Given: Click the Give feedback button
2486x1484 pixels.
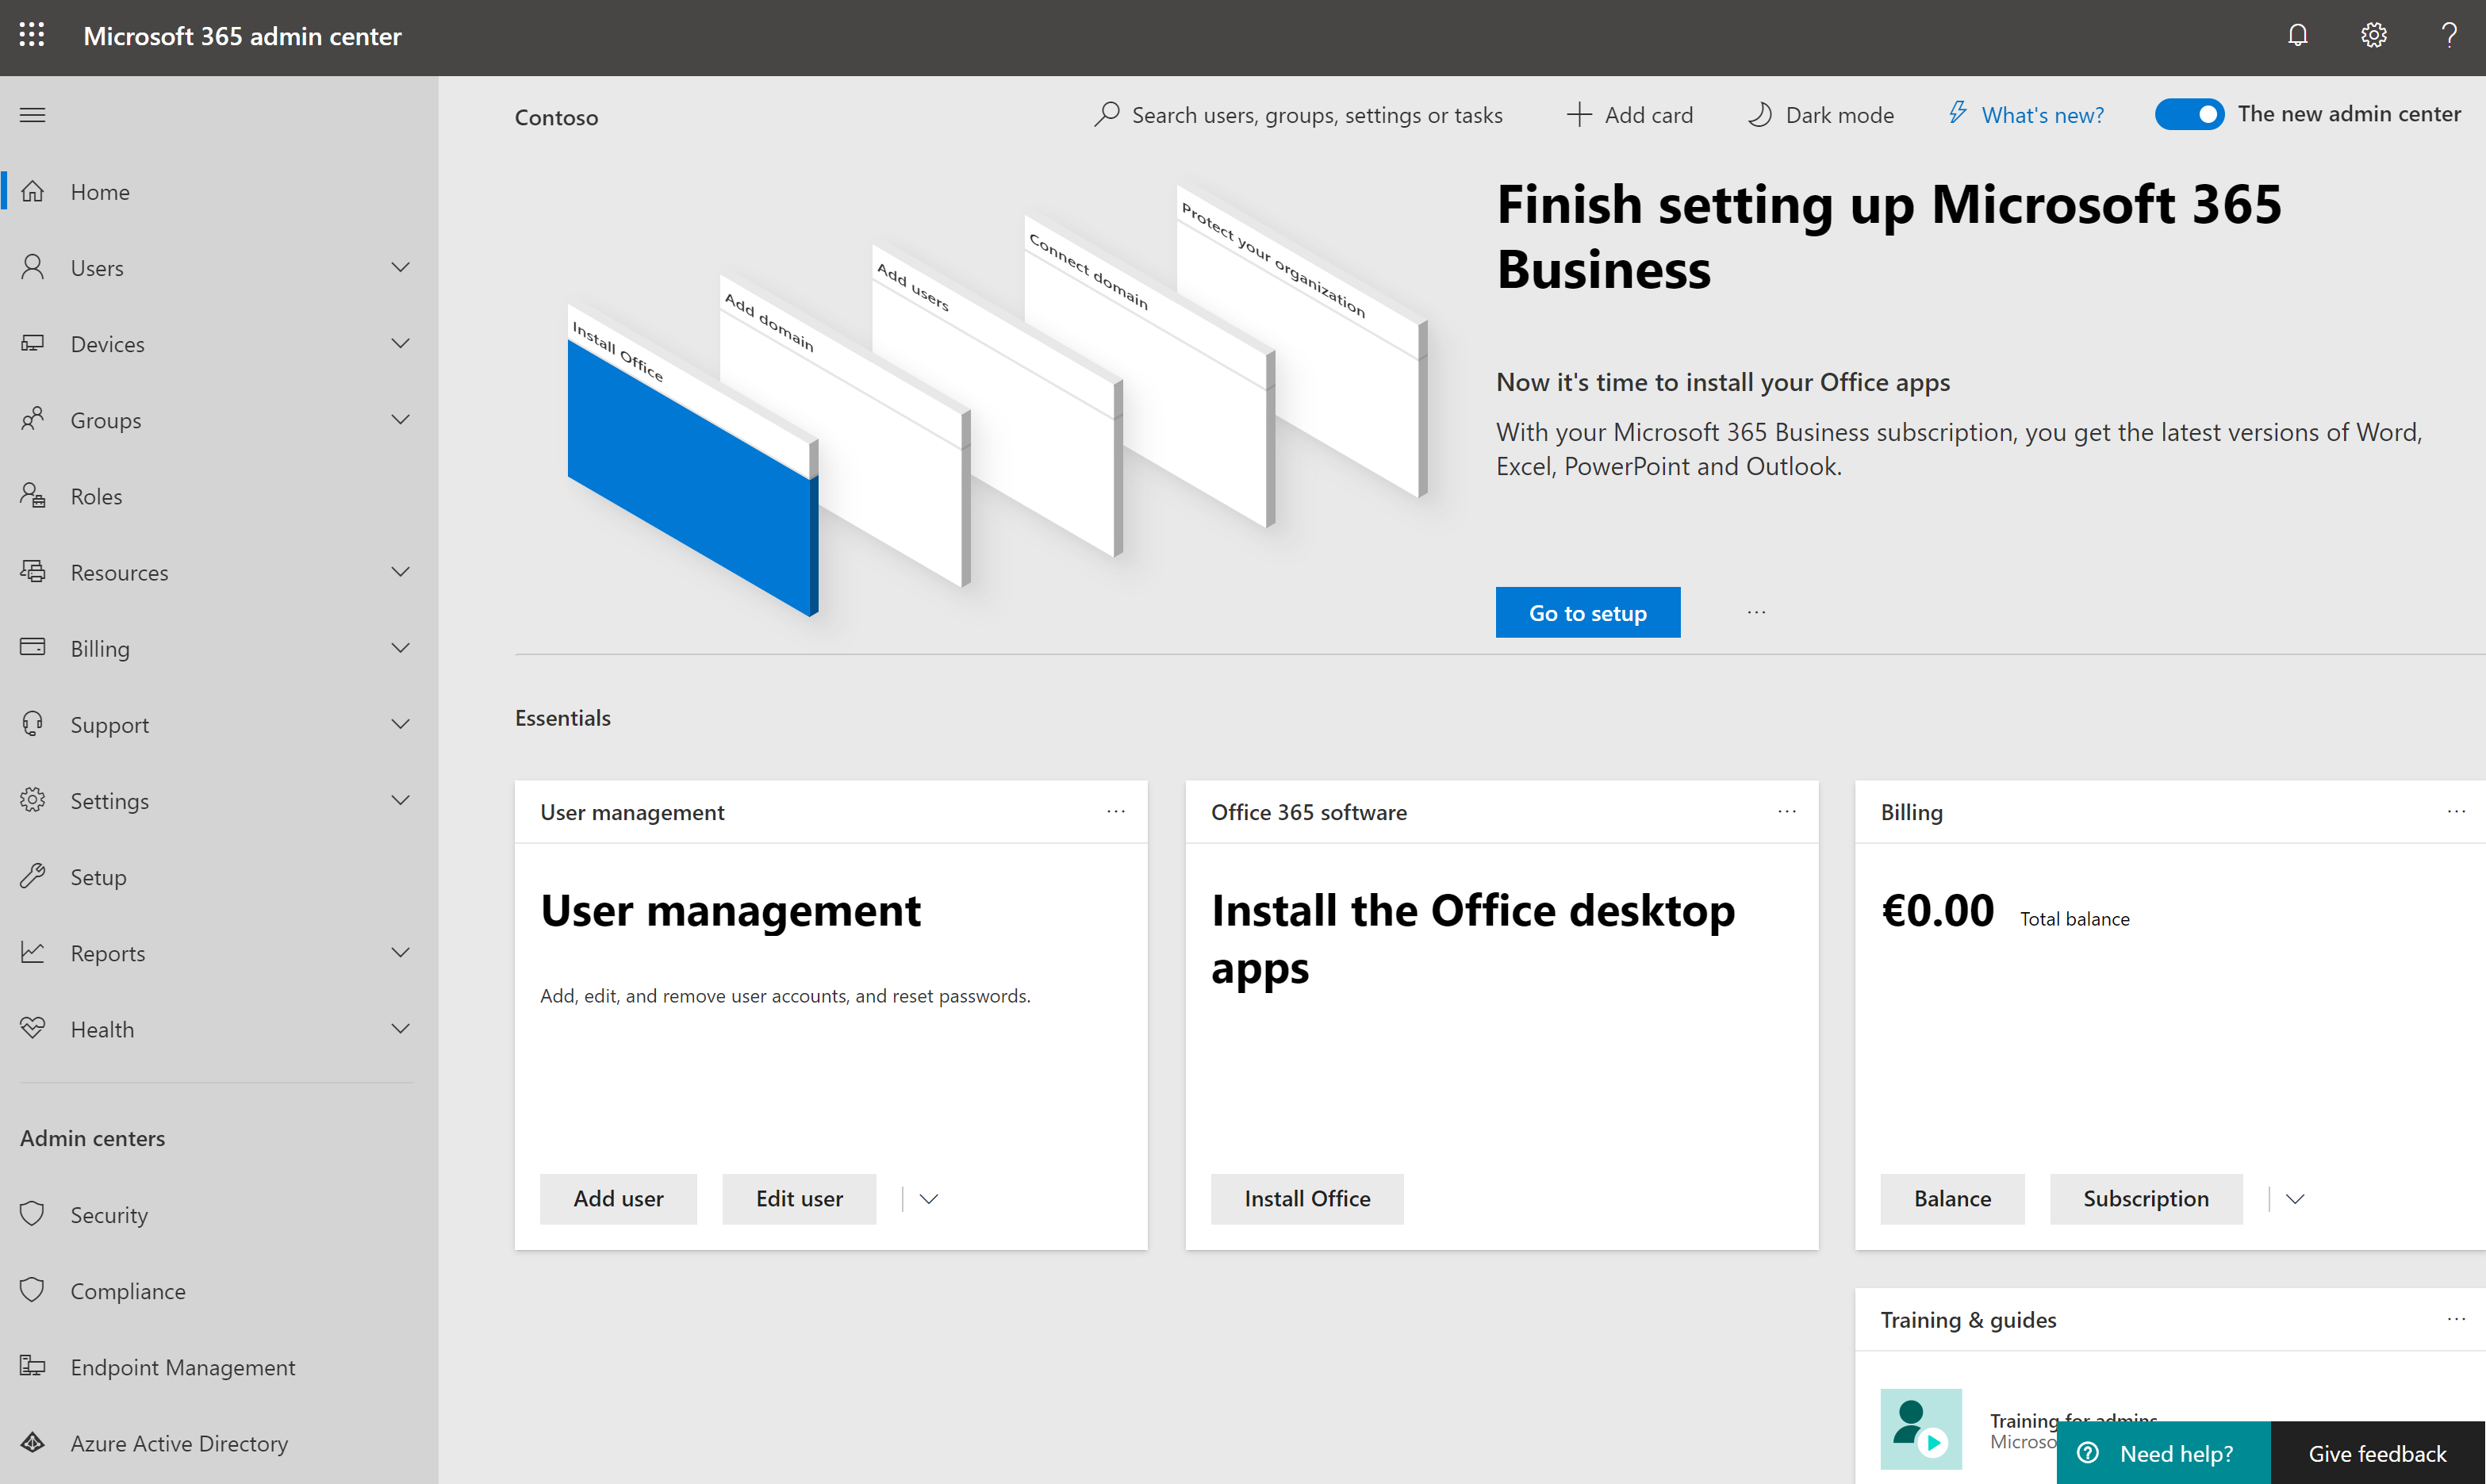Looking at the screenshot, I should [x=2378, y=1453].
